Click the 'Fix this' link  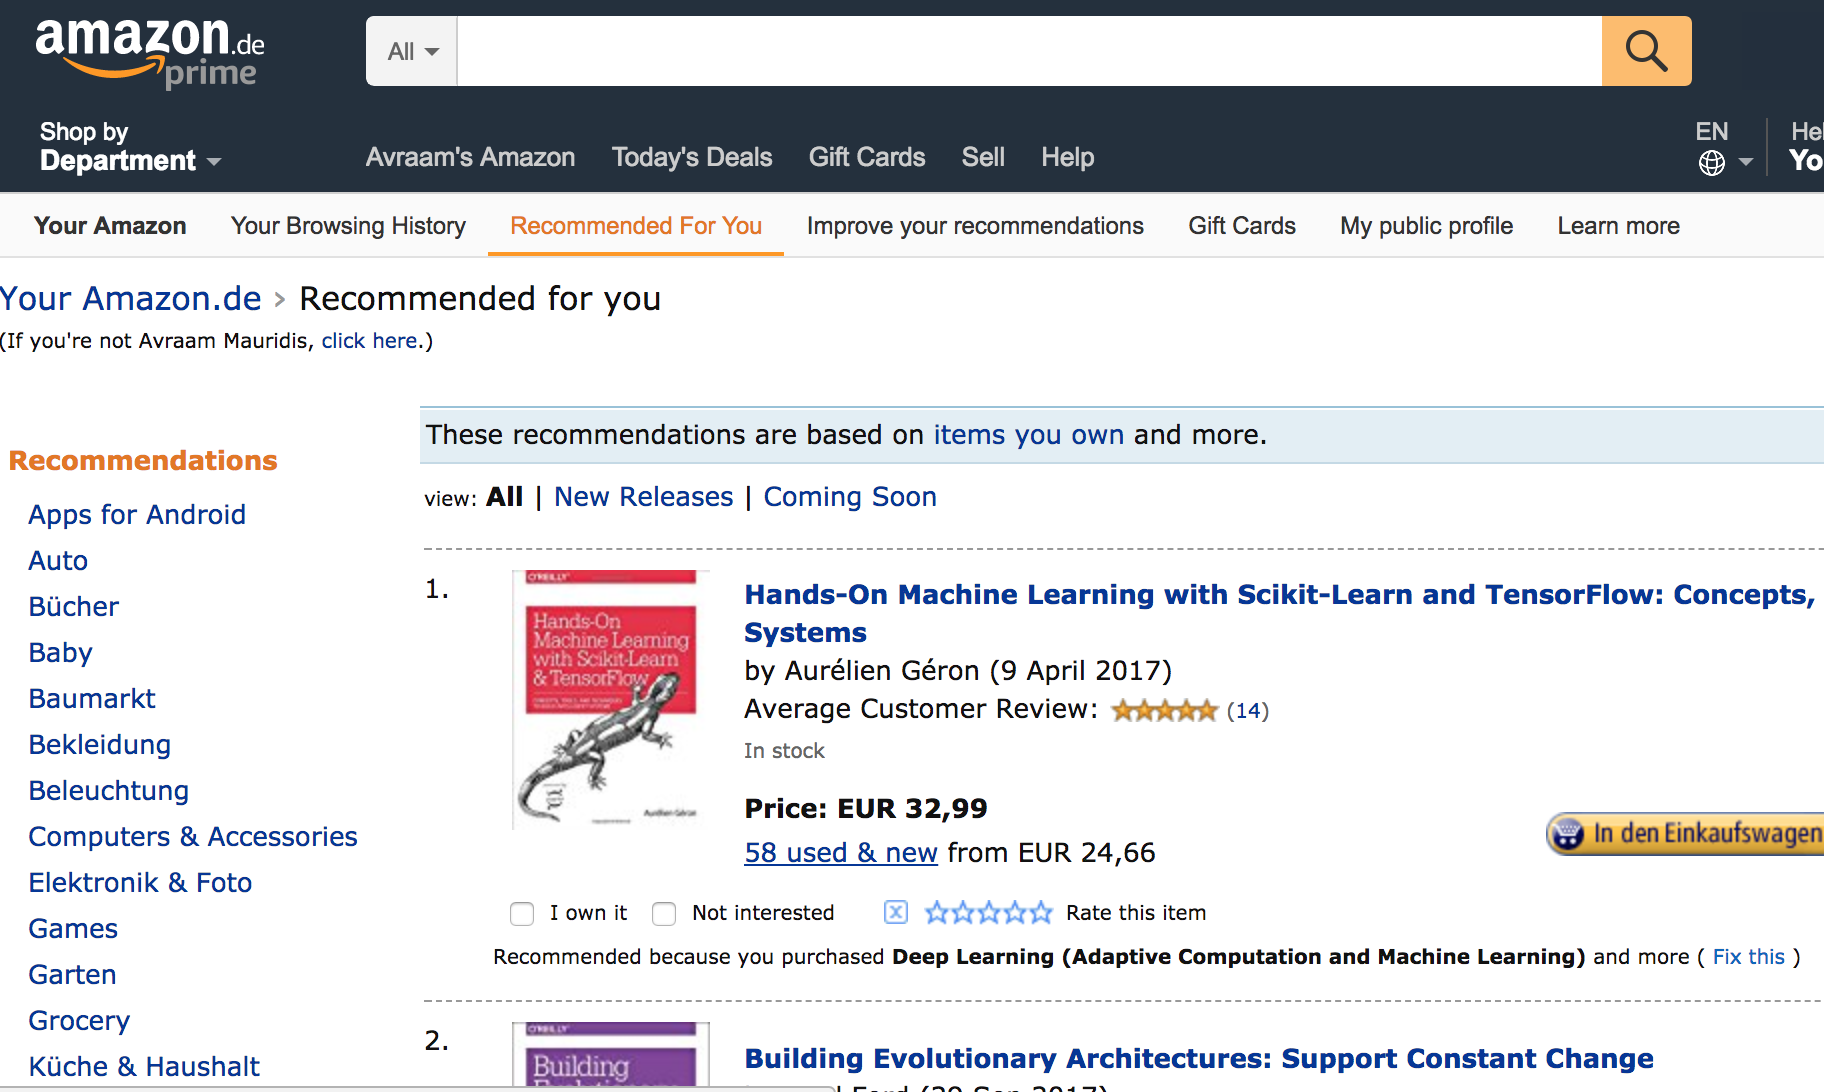1749,957
